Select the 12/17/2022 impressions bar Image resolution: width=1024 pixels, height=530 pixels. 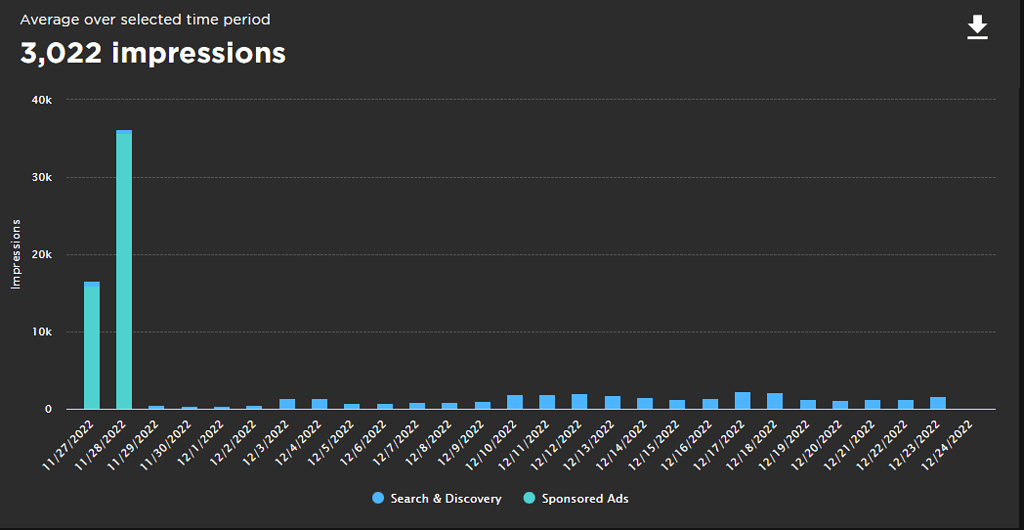[x=742, y=400]
